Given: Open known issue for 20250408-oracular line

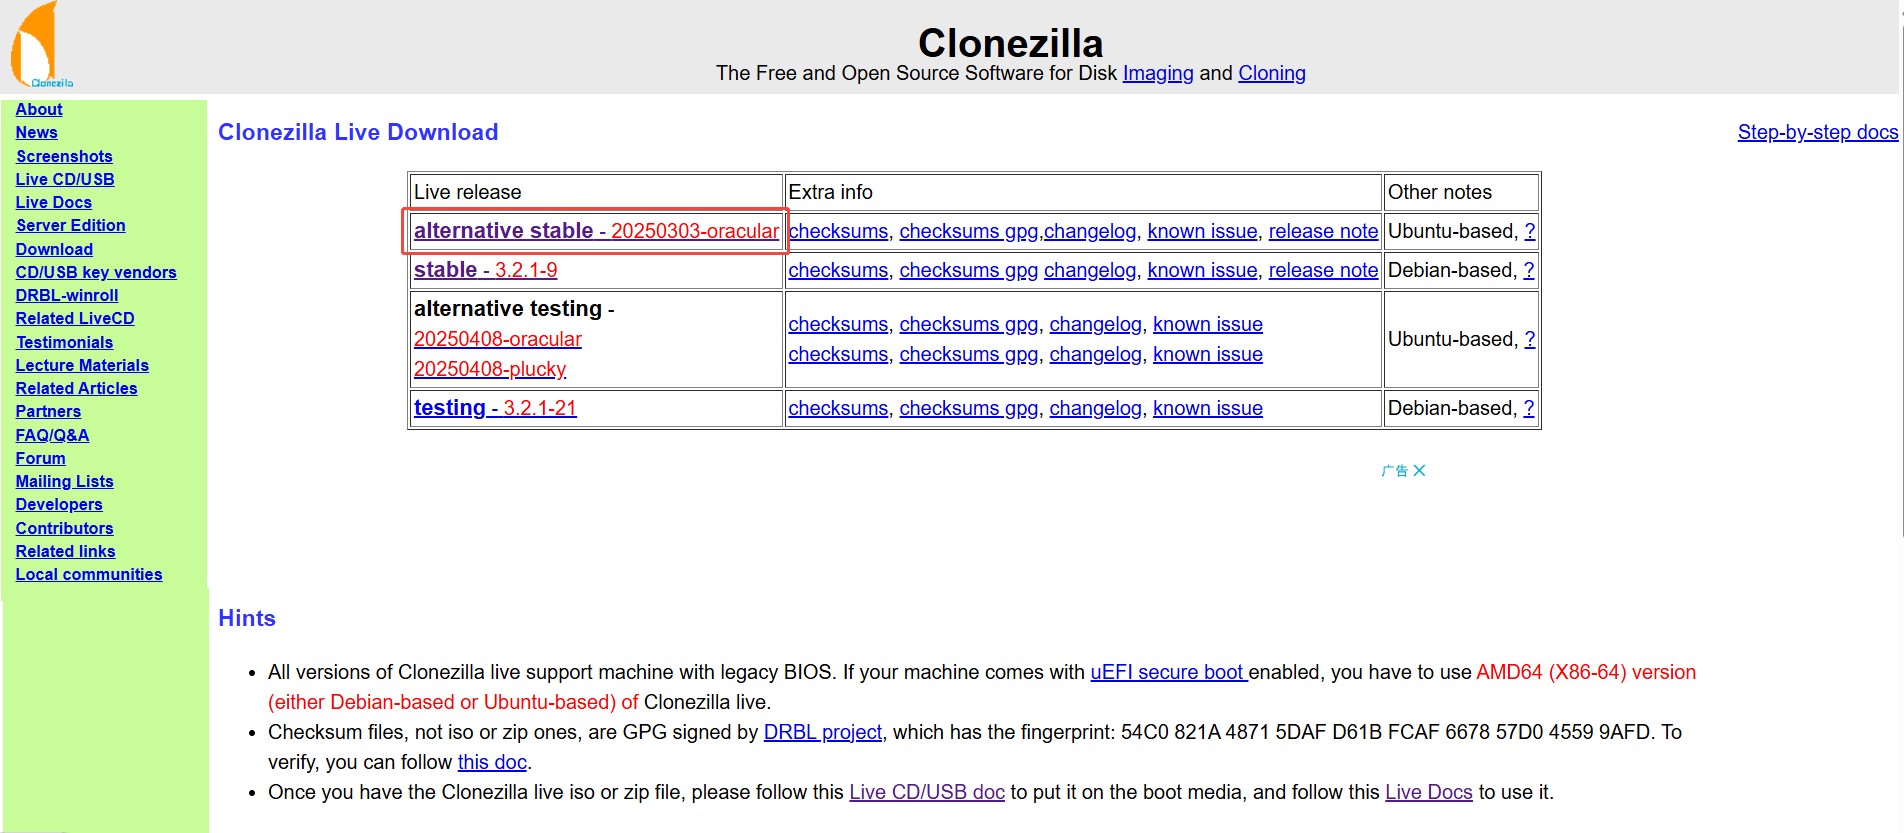Looking at the screenshot, I should pyautogui.click(x=1208, y=324).
